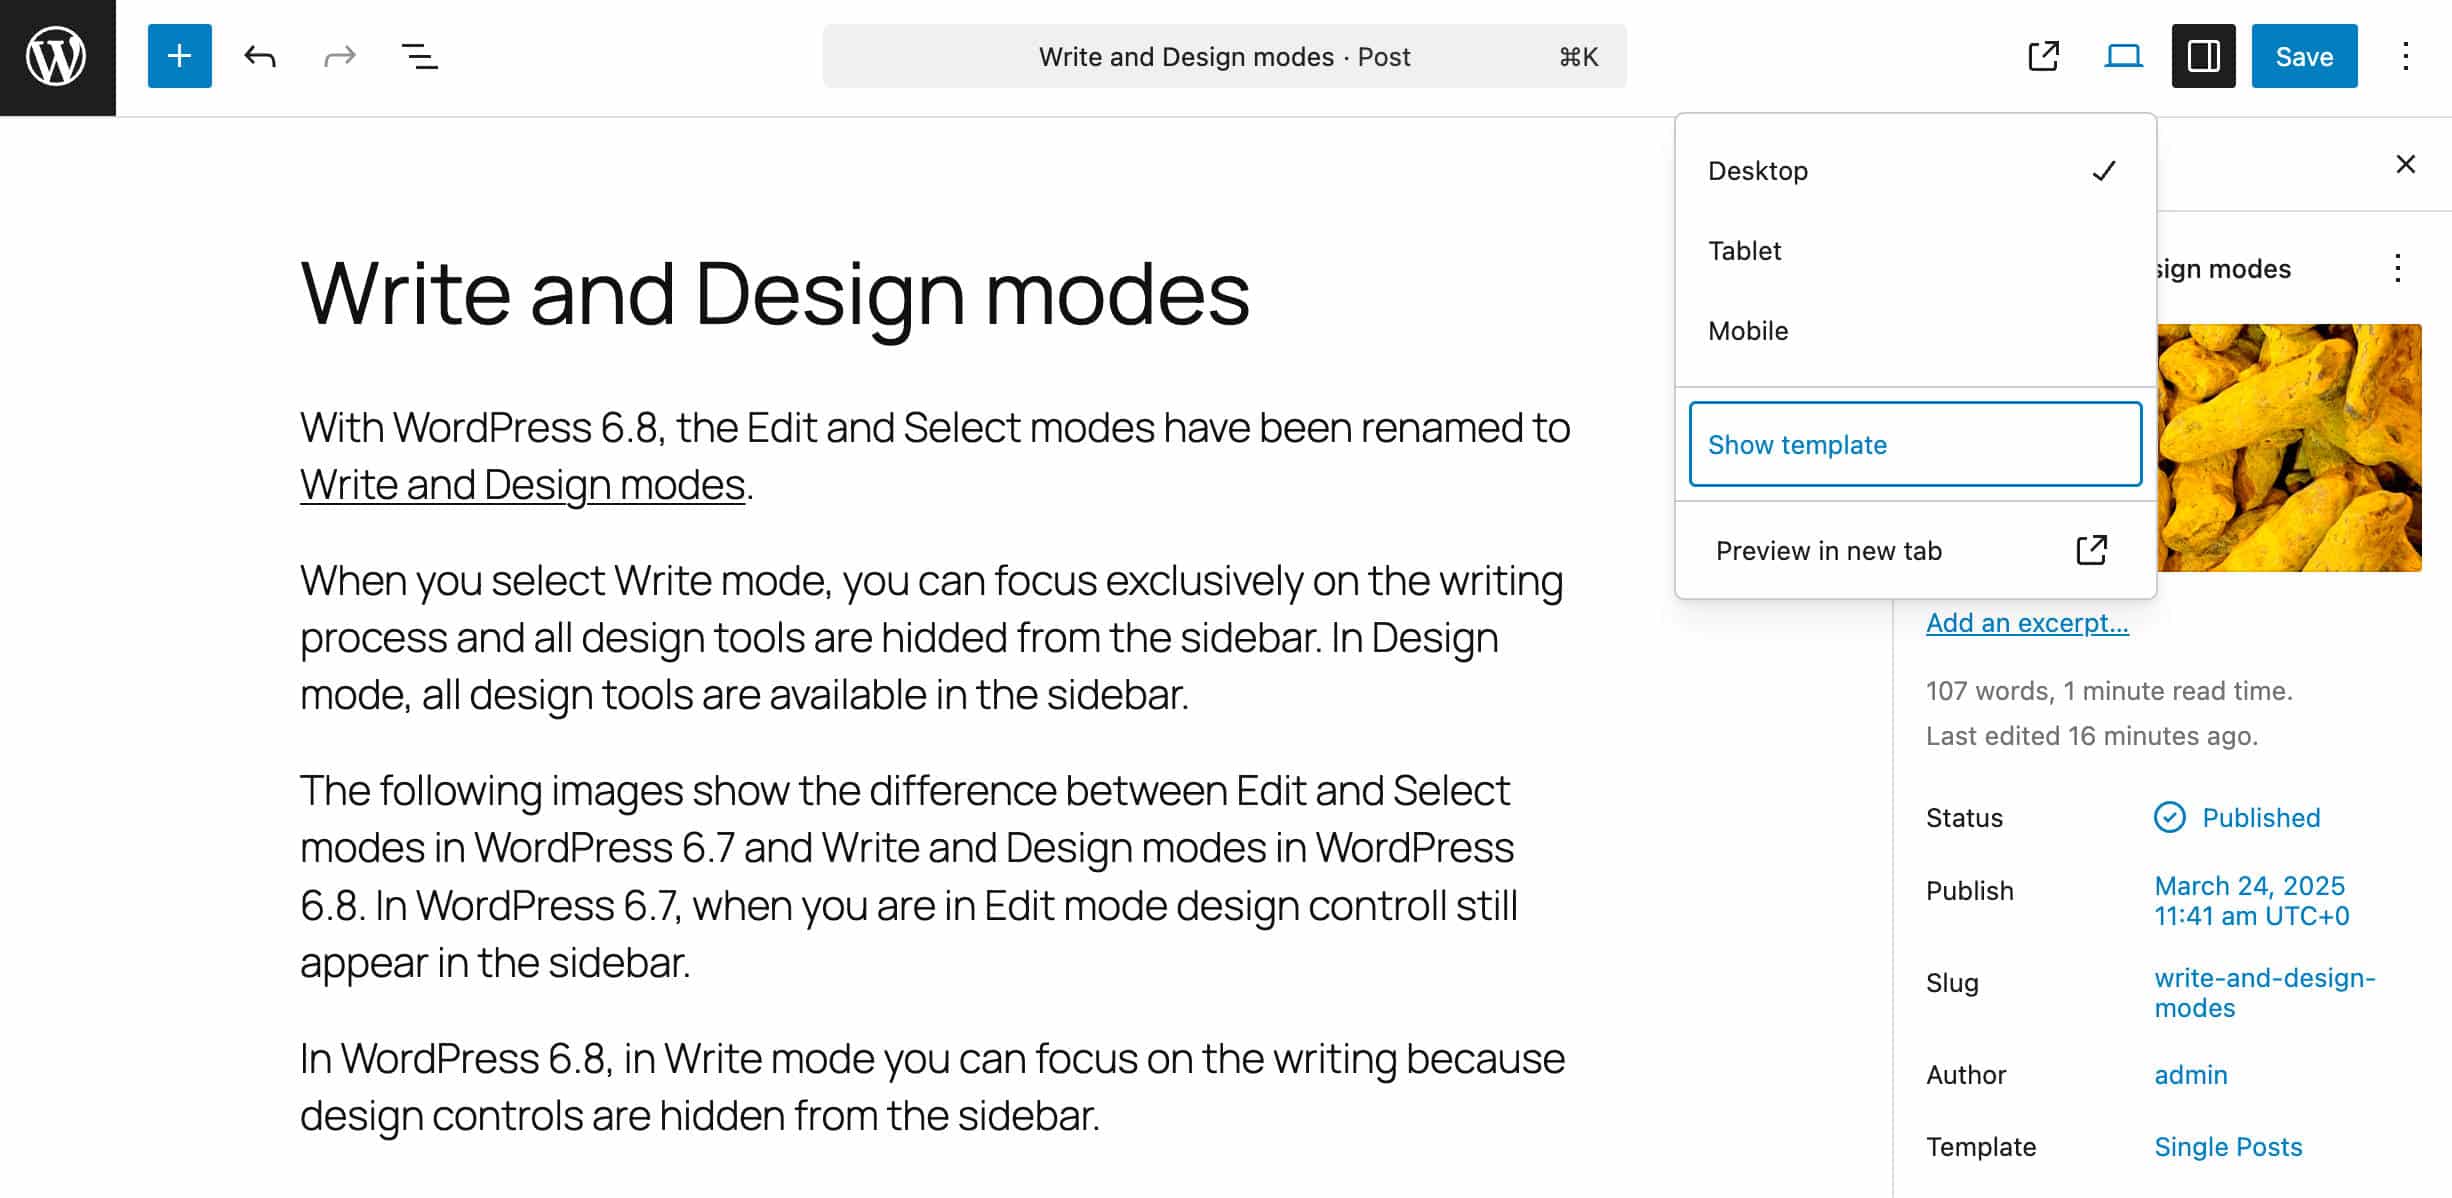Image resolution: width=2452 pixels, height=1198 pixels.
Task: Open the preview device dropdown
Action: tap(2122, 56)
